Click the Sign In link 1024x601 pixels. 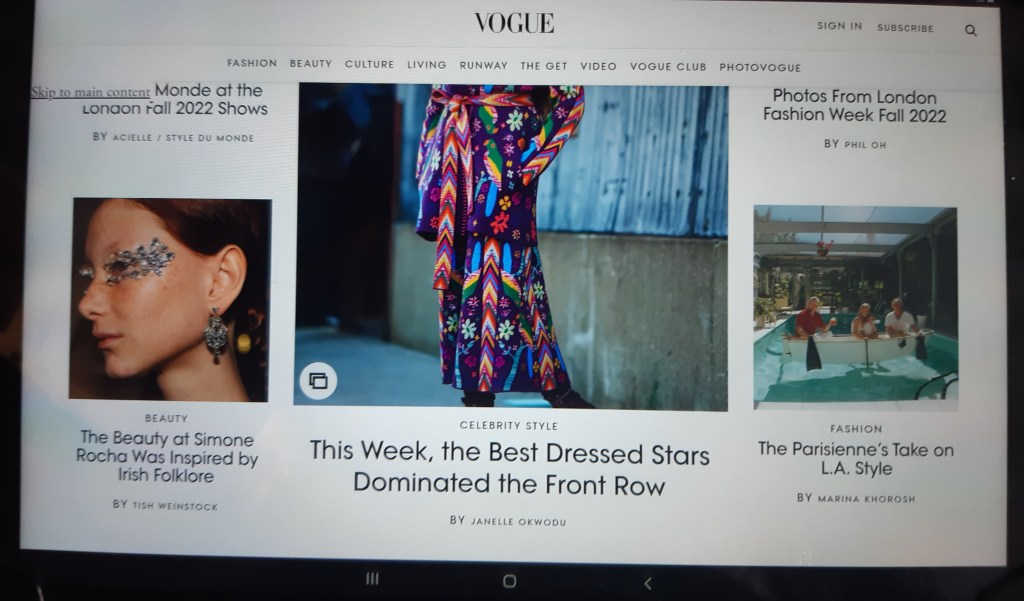click(x=839, y=26)
